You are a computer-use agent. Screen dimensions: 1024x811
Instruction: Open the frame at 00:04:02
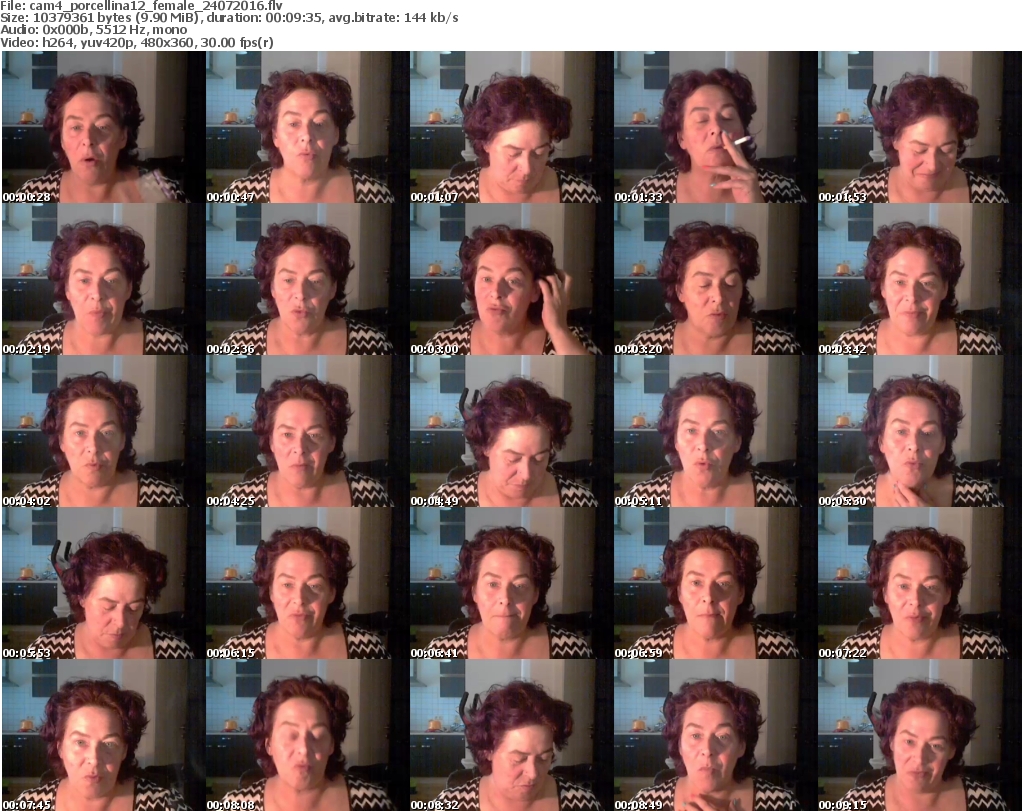pyautogui.click(x=103, y=432)
